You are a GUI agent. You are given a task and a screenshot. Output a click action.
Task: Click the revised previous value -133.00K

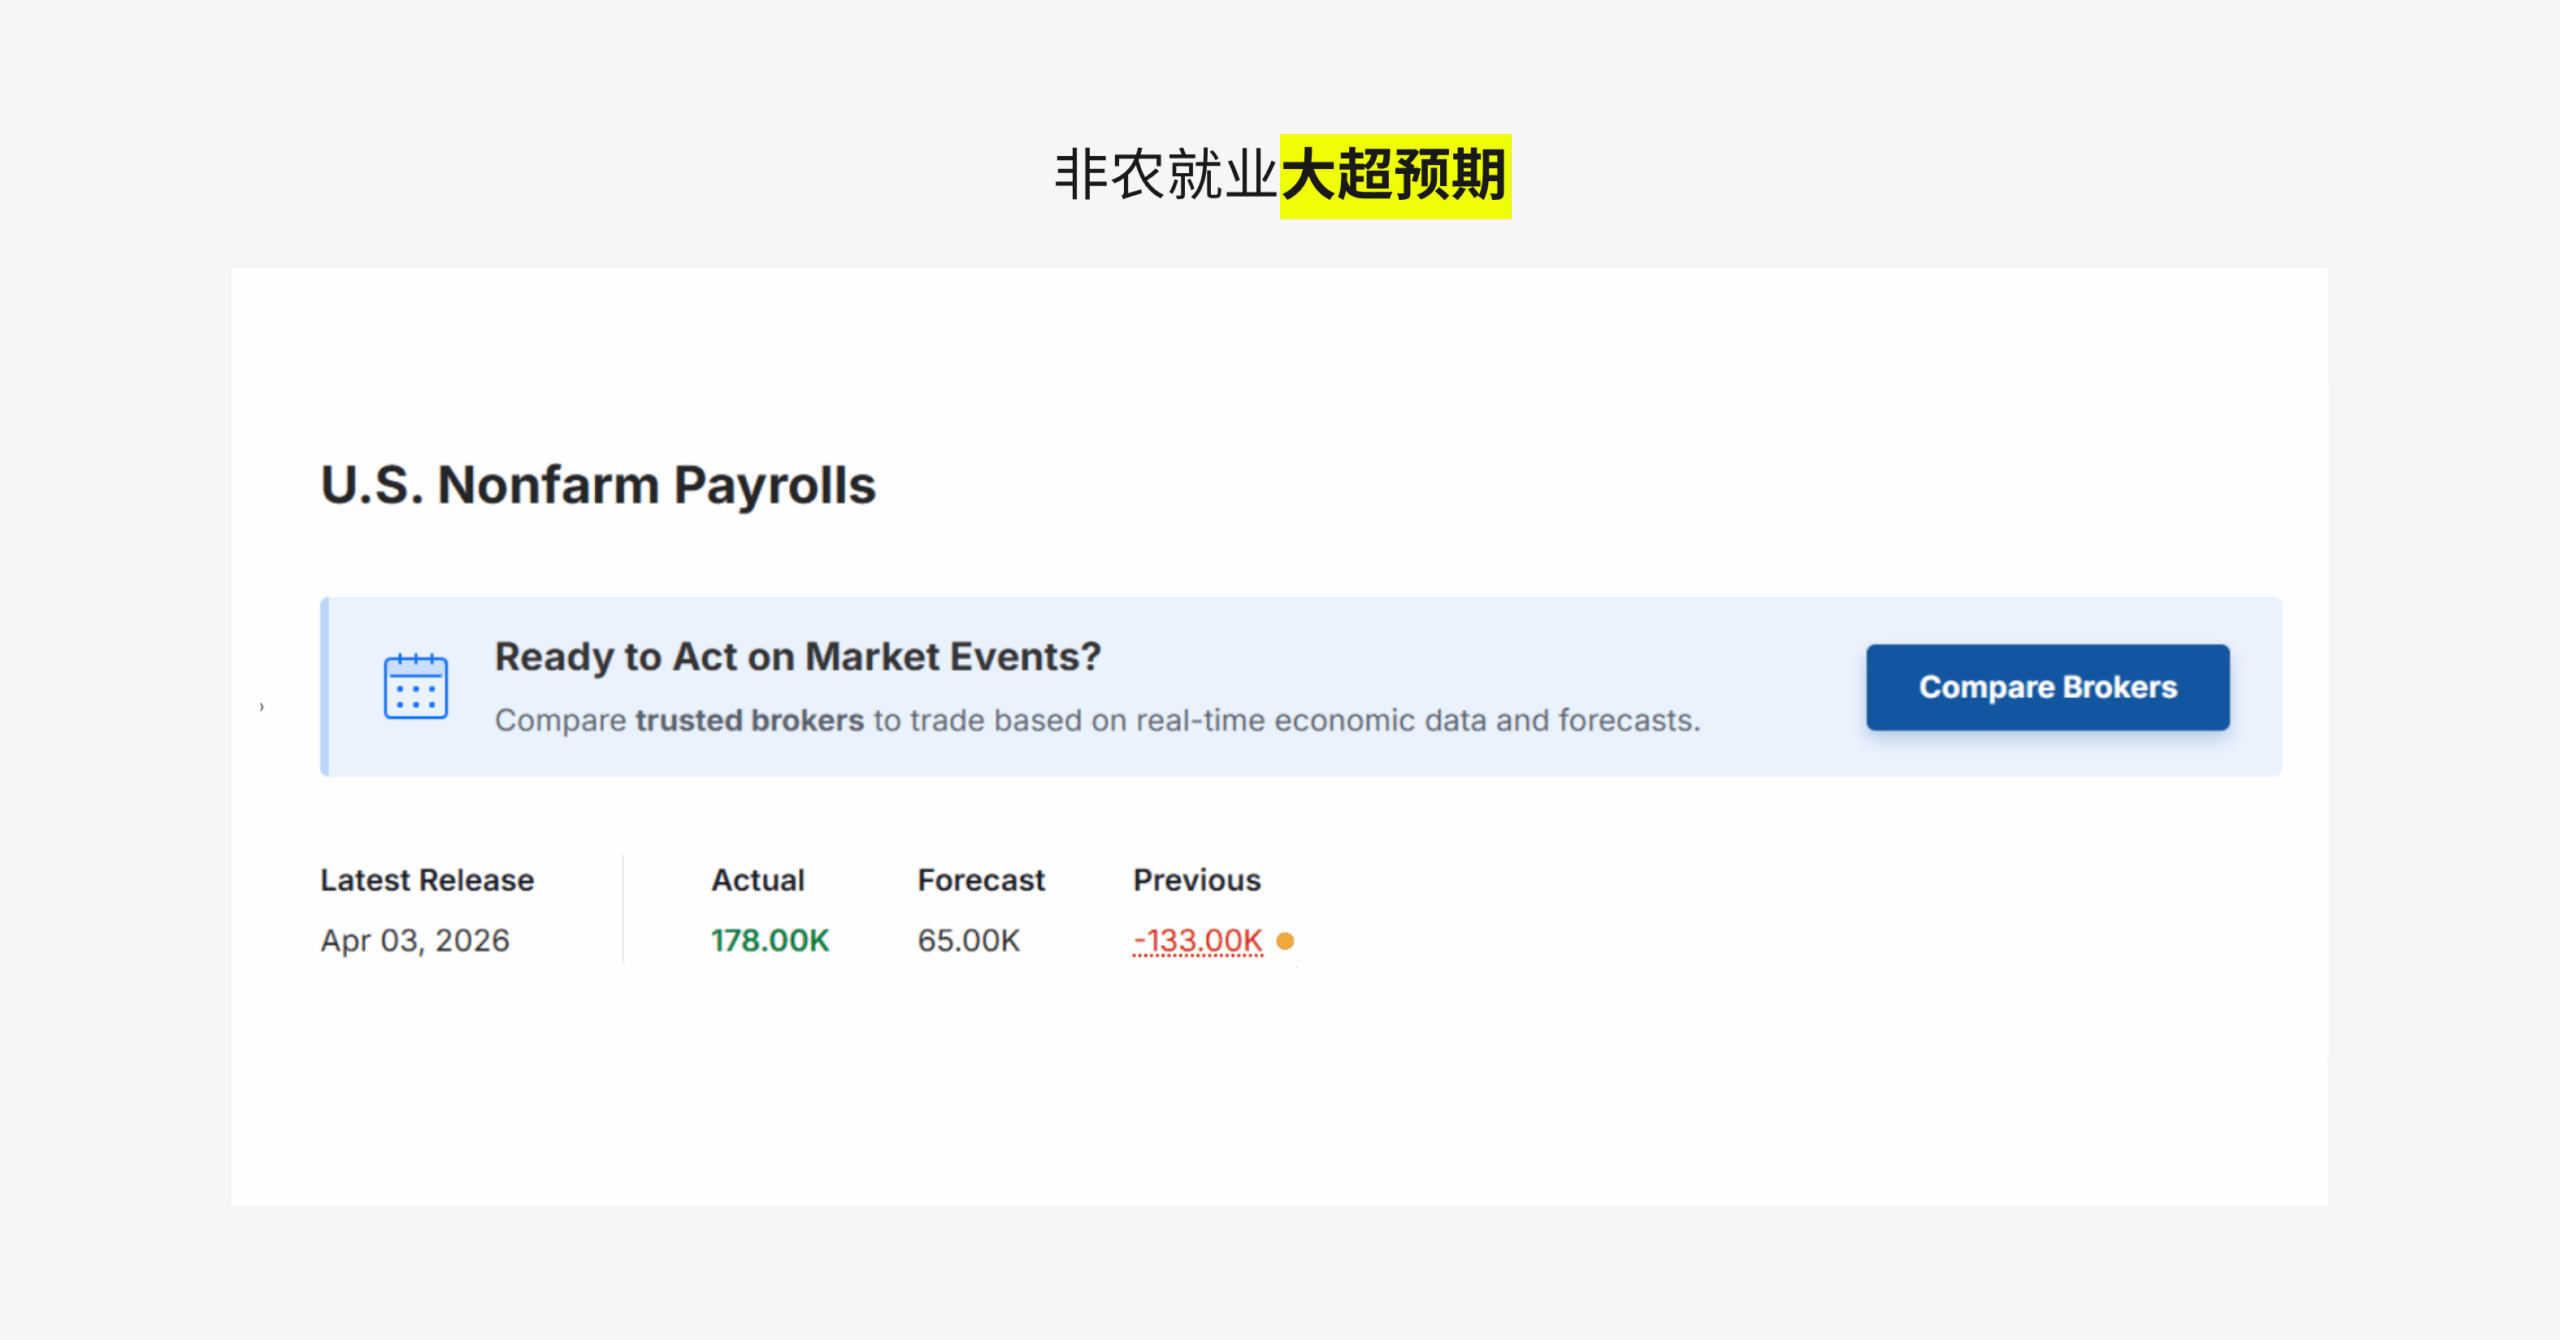[1197, 941]
